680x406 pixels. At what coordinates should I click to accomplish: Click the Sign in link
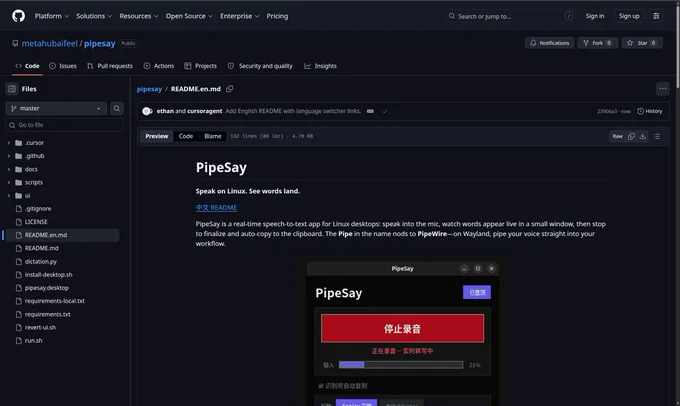[595, 16]
